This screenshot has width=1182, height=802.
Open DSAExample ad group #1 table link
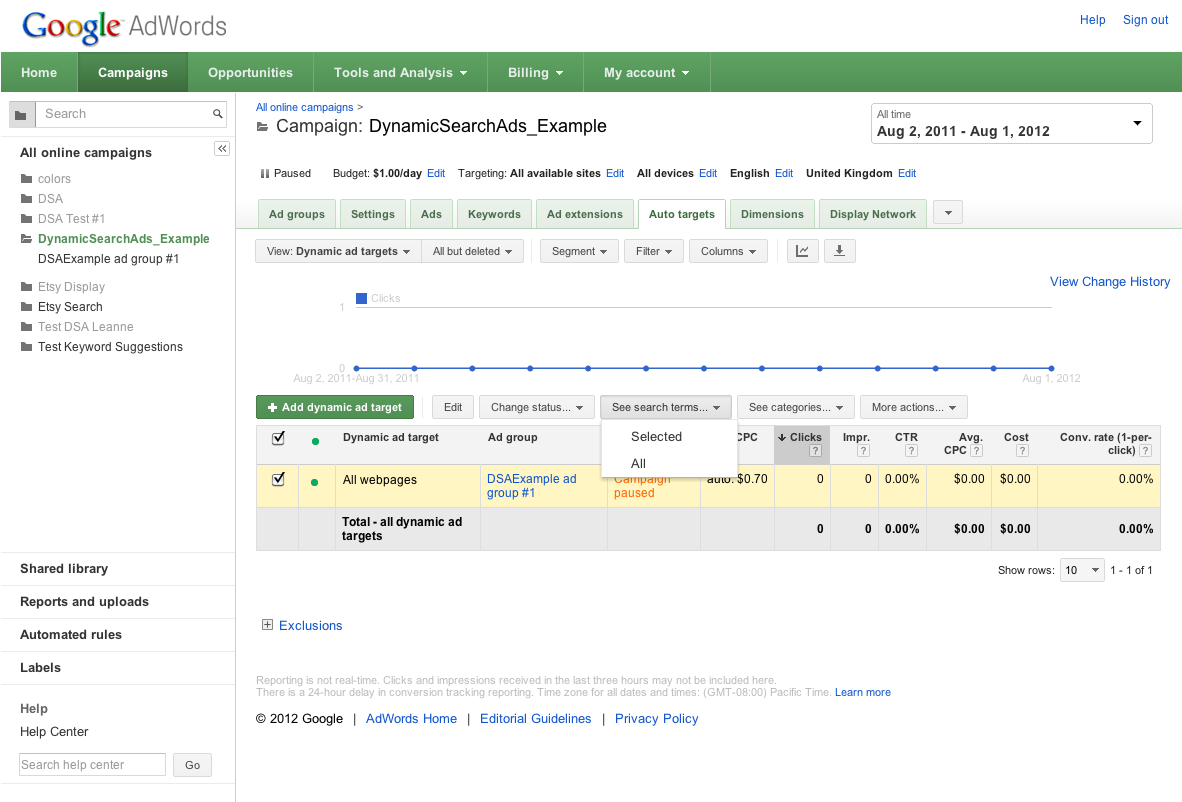coord(531,485)
